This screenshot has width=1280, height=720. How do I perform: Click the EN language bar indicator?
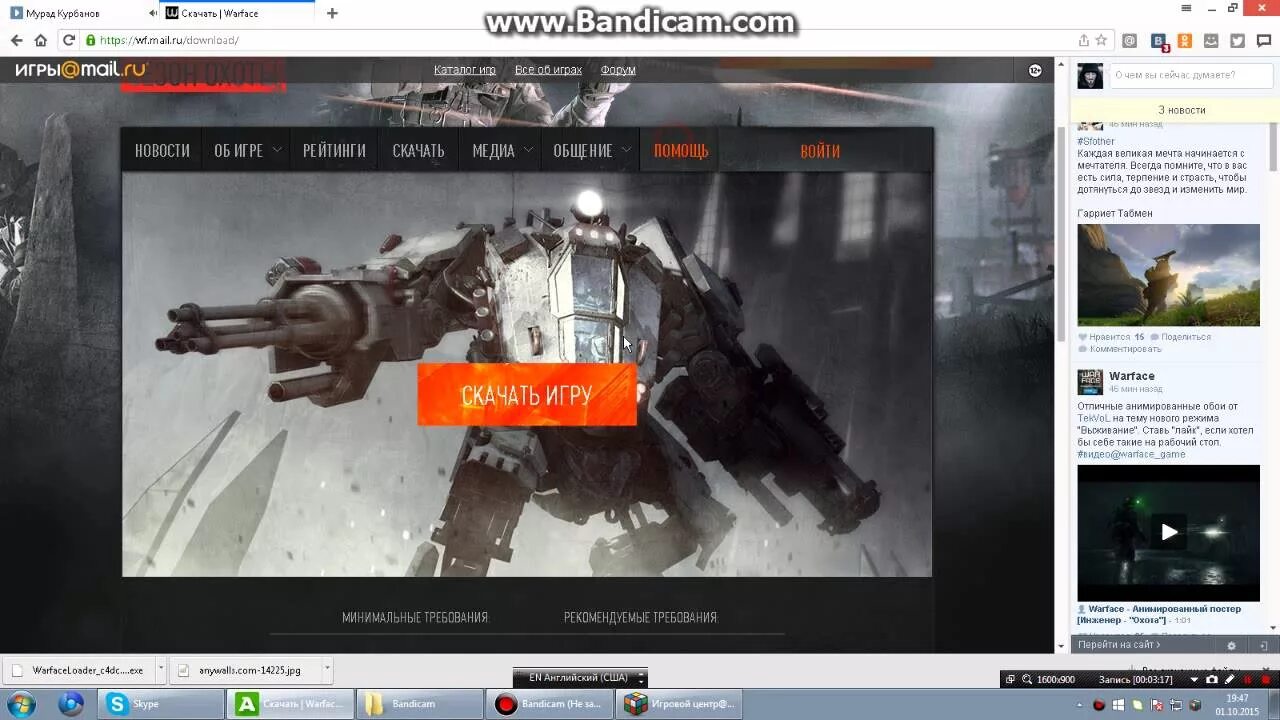[x=578, y=677]
